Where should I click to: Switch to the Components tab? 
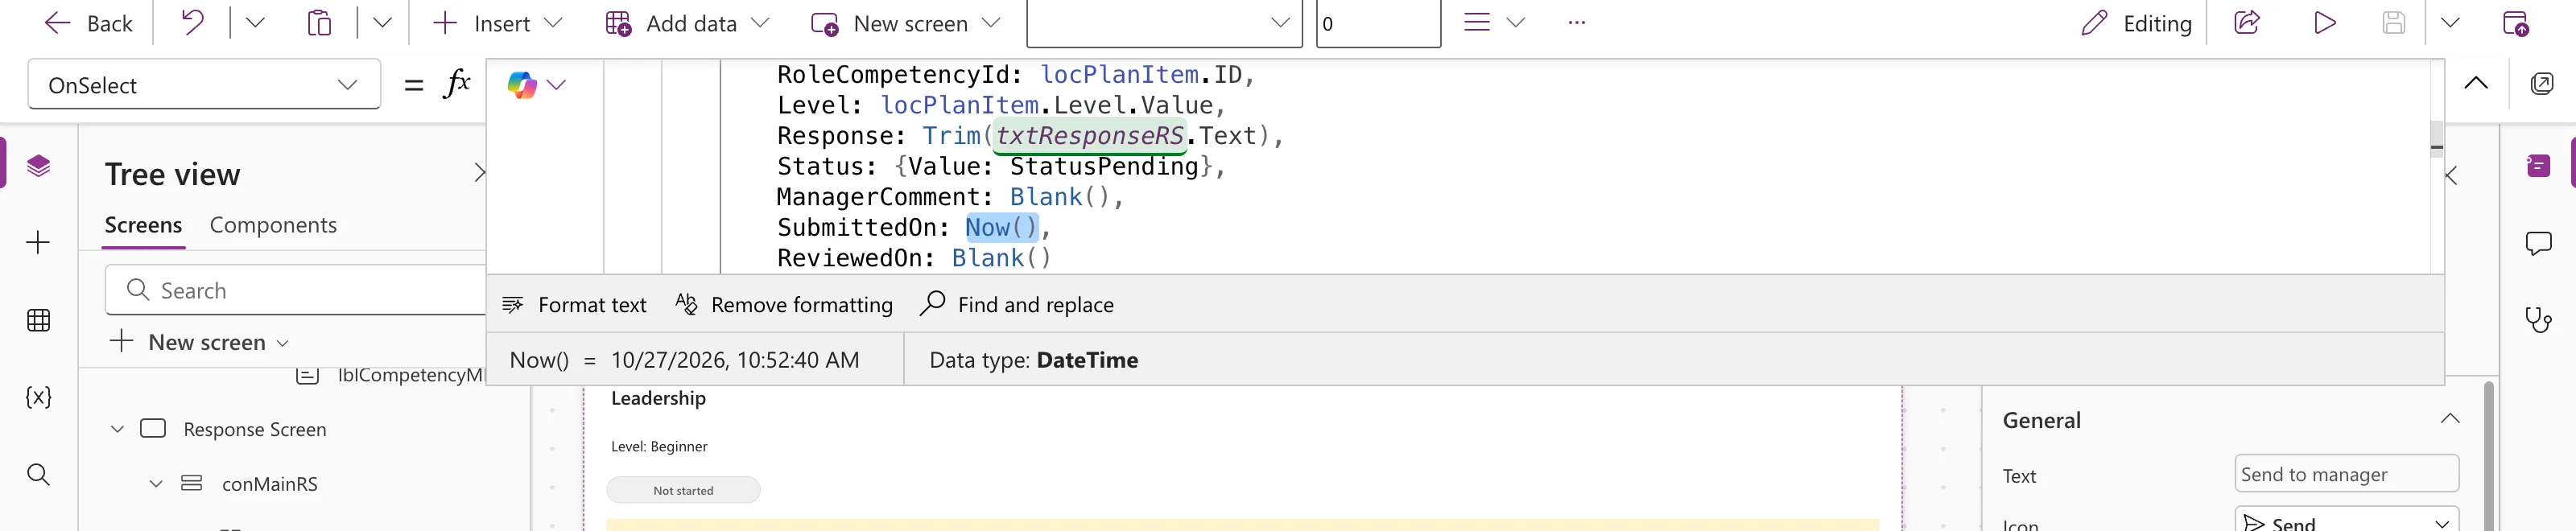pos(273,225)
